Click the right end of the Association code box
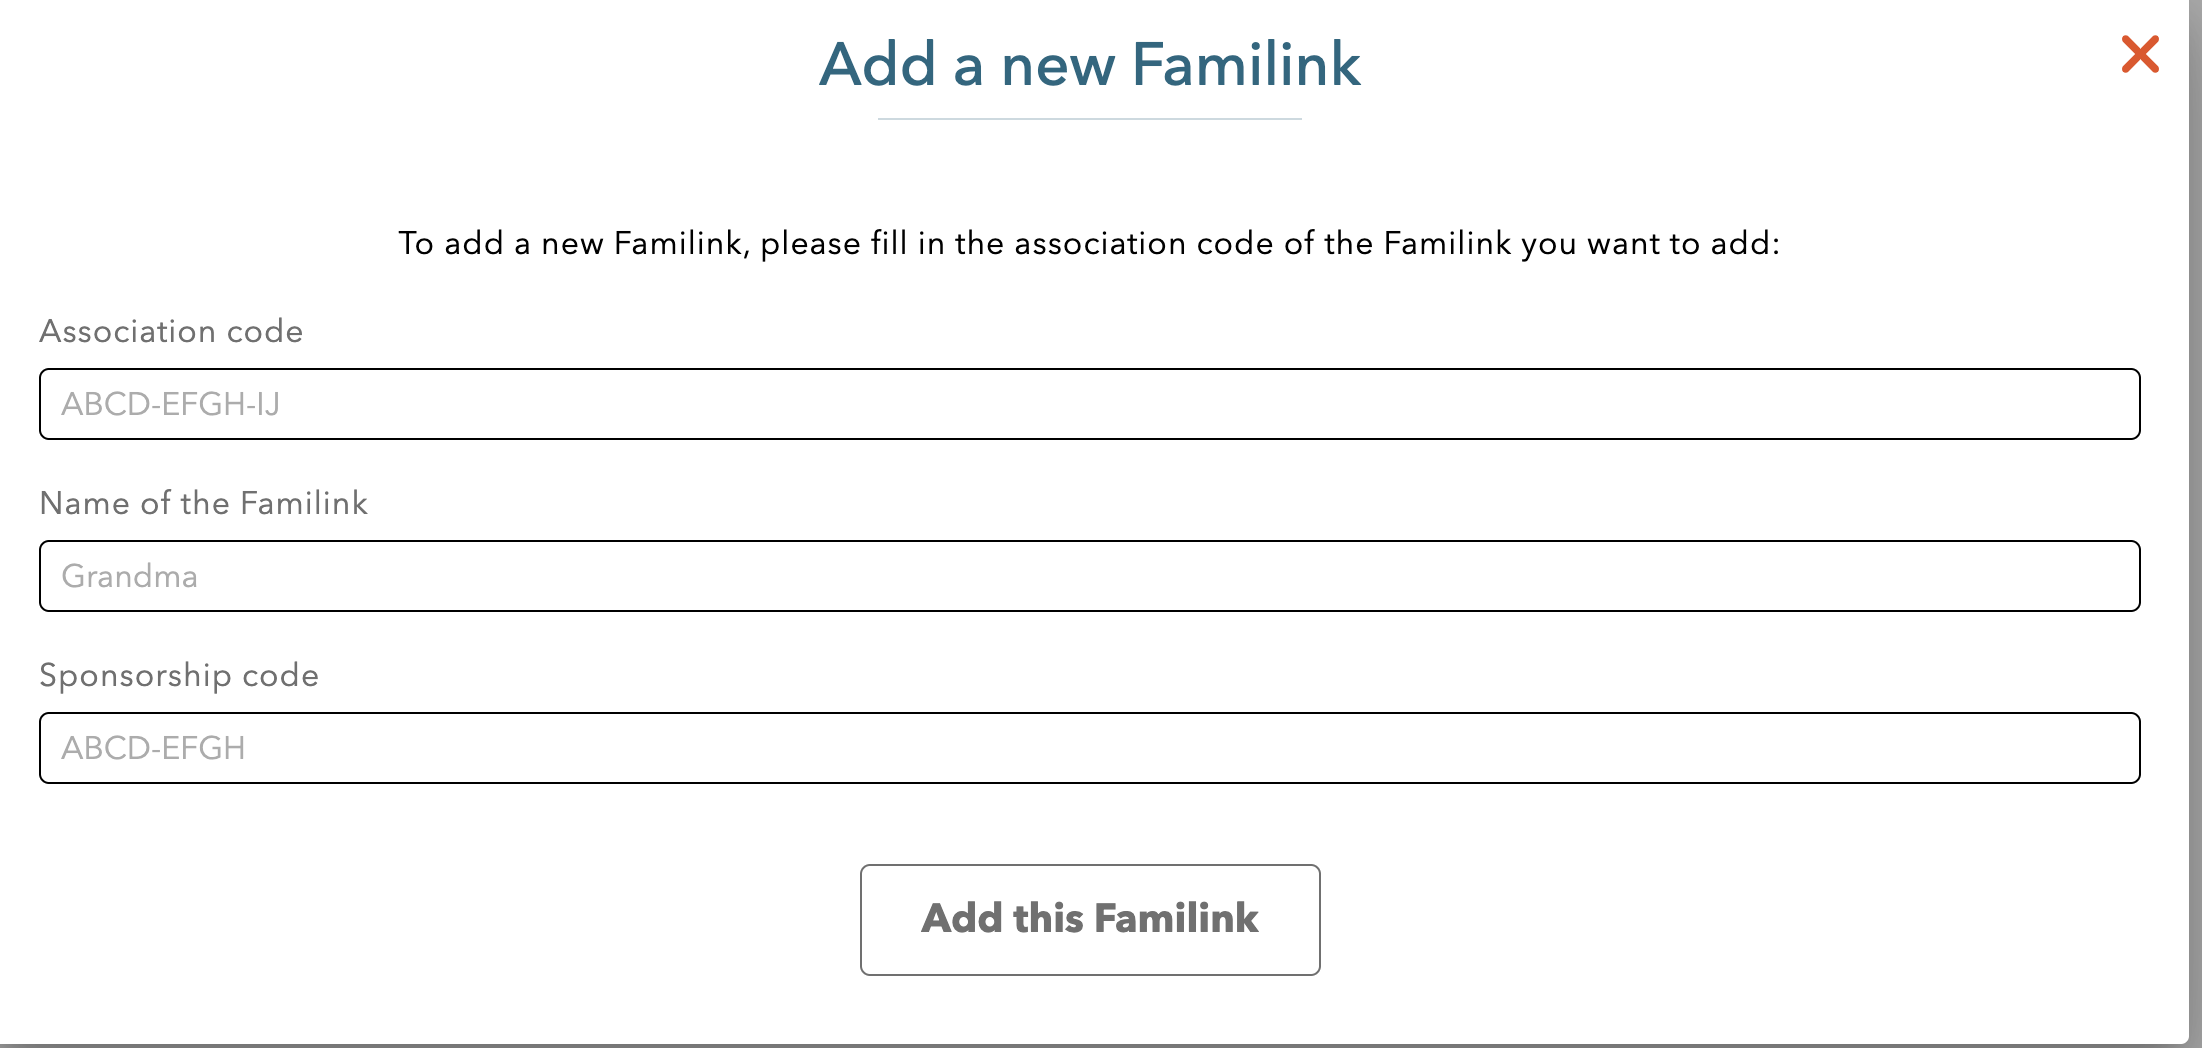Screen dimensions: 2202x1048 pyautogui.click(x=2100, y=404)
